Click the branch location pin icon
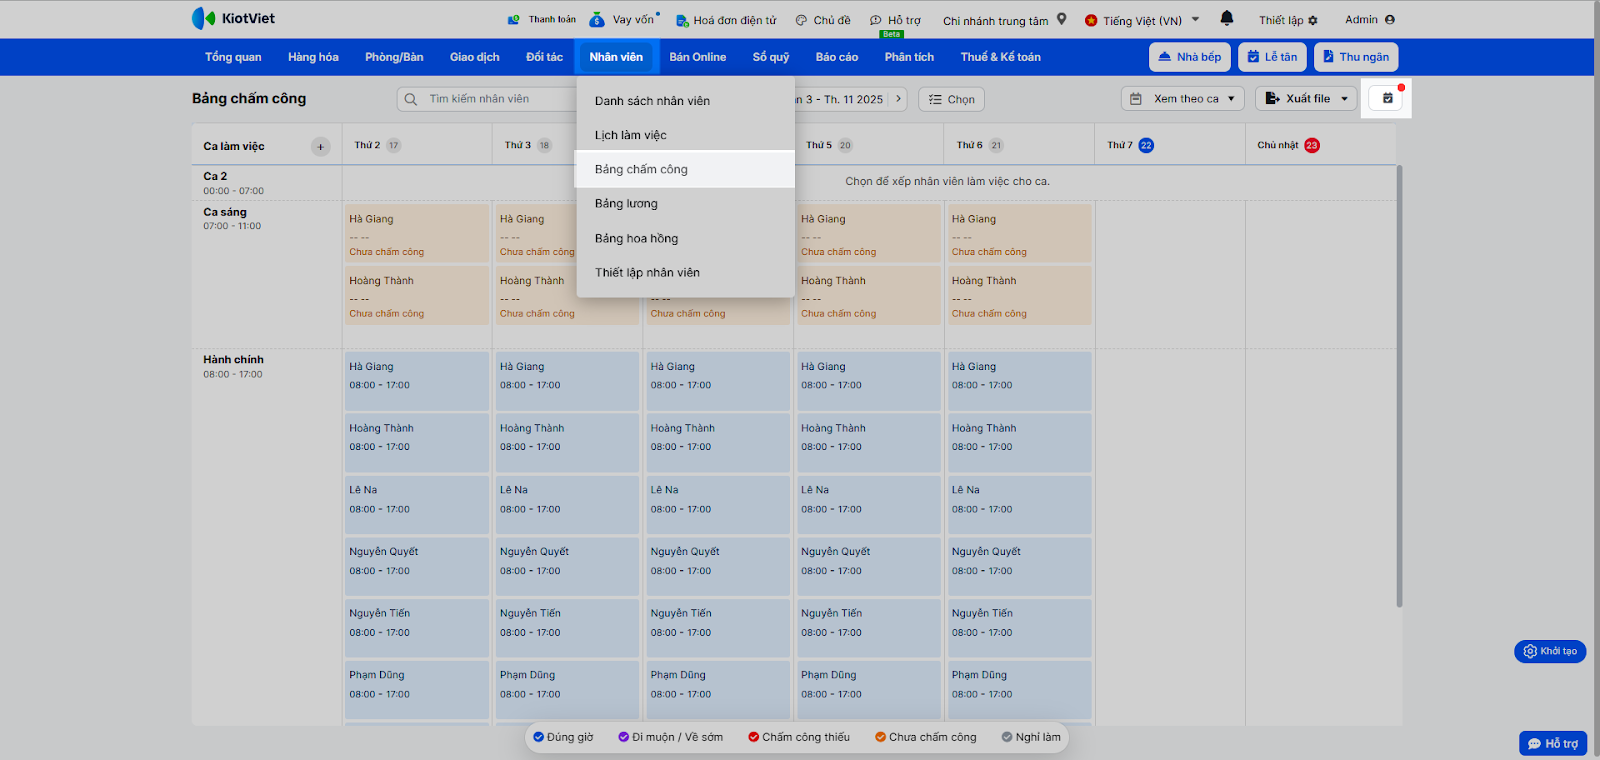This screenshot has height=760, width=1600. coord(1062,19)
